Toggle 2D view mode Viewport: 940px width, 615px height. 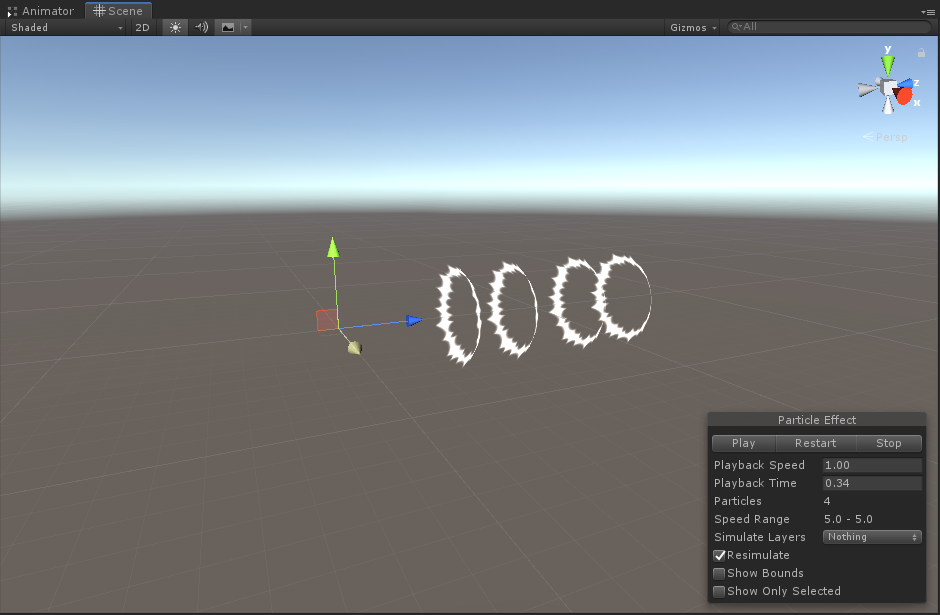tap(142, 28)
